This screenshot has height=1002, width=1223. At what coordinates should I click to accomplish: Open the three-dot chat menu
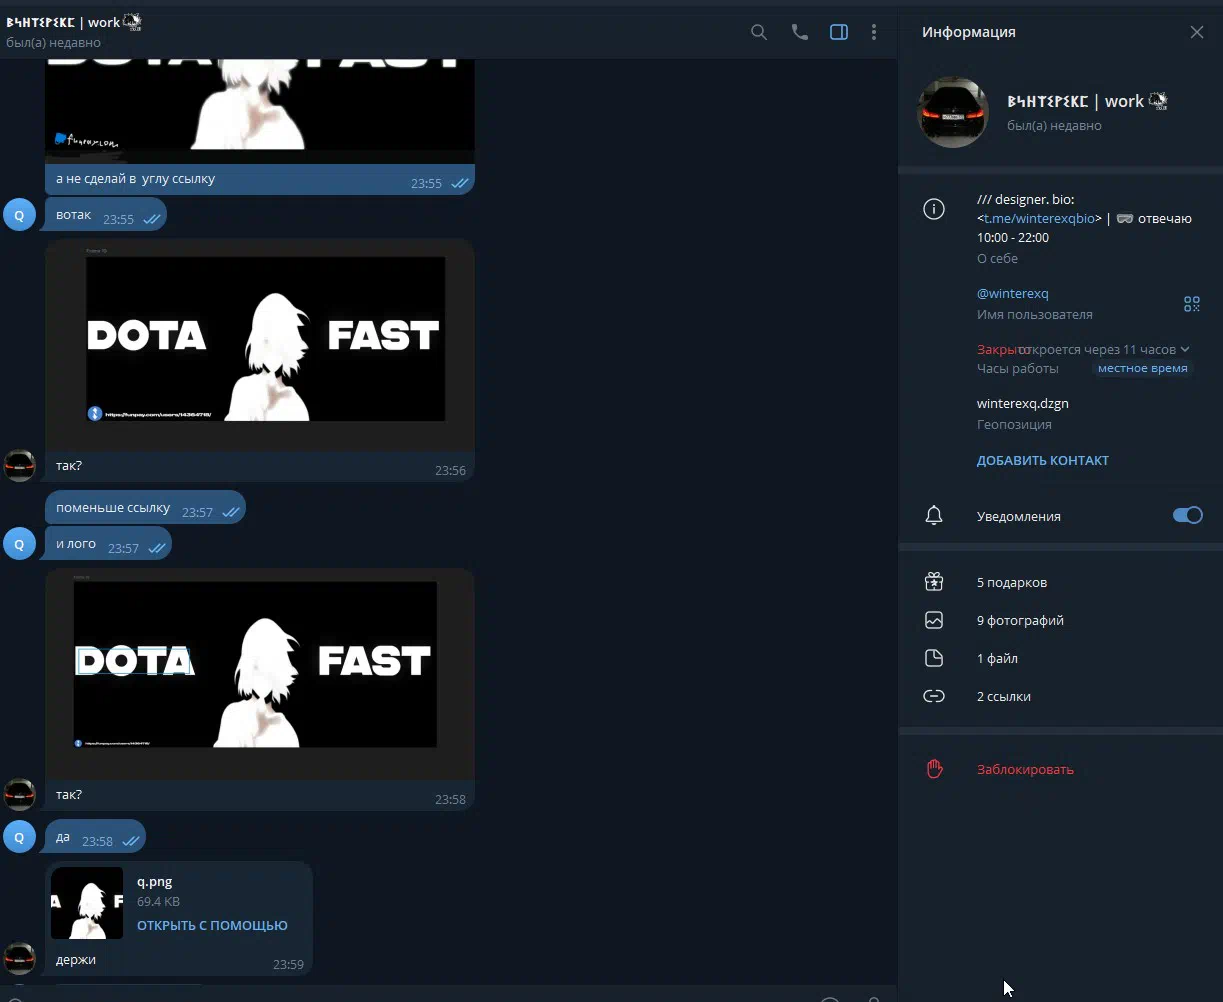874,32
